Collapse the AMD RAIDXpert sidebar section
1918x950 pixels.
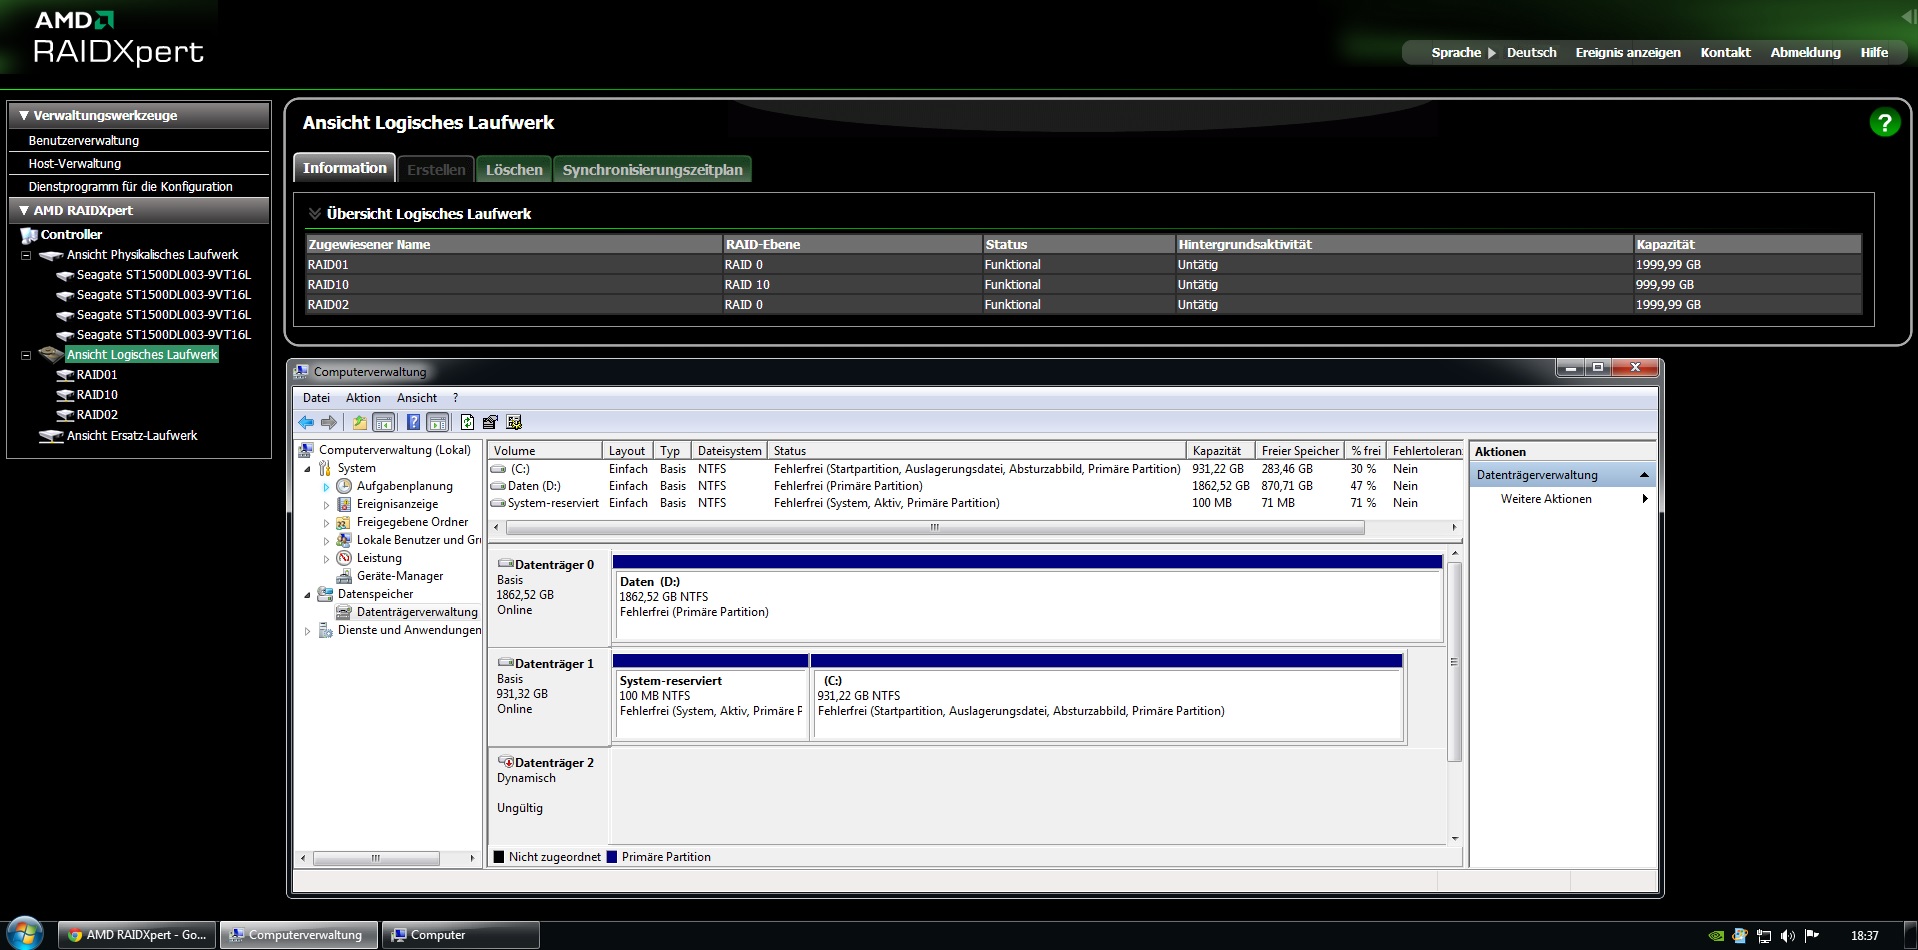(24, 211)
